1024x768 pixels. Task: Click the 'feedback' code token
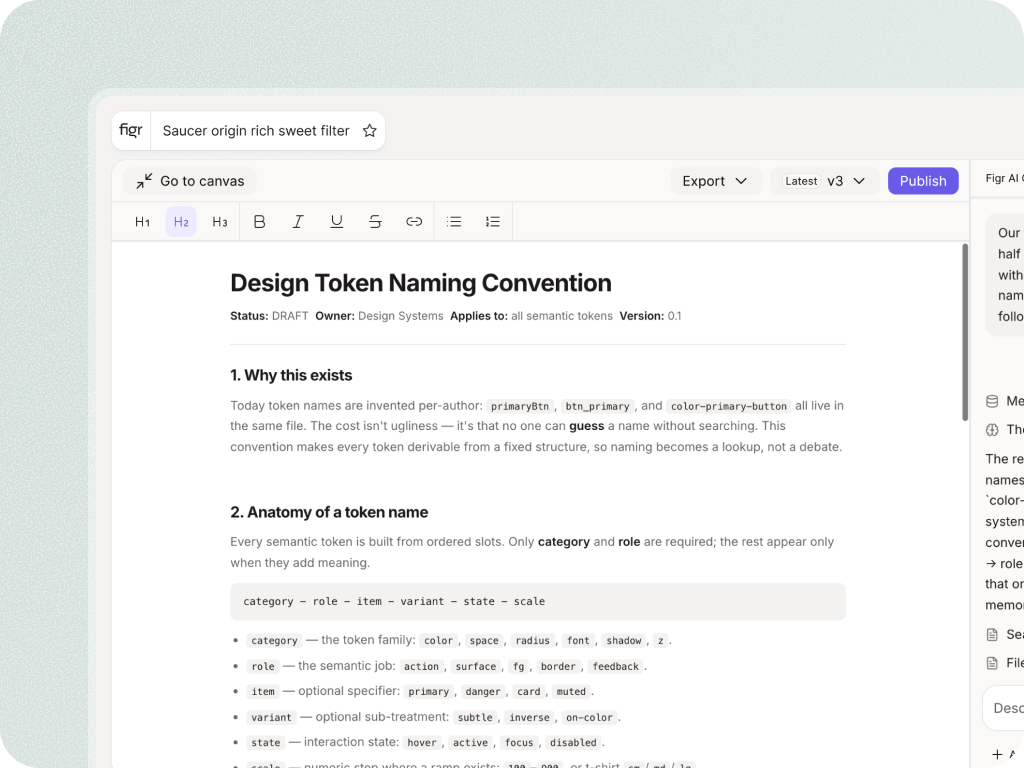[615, 666]
